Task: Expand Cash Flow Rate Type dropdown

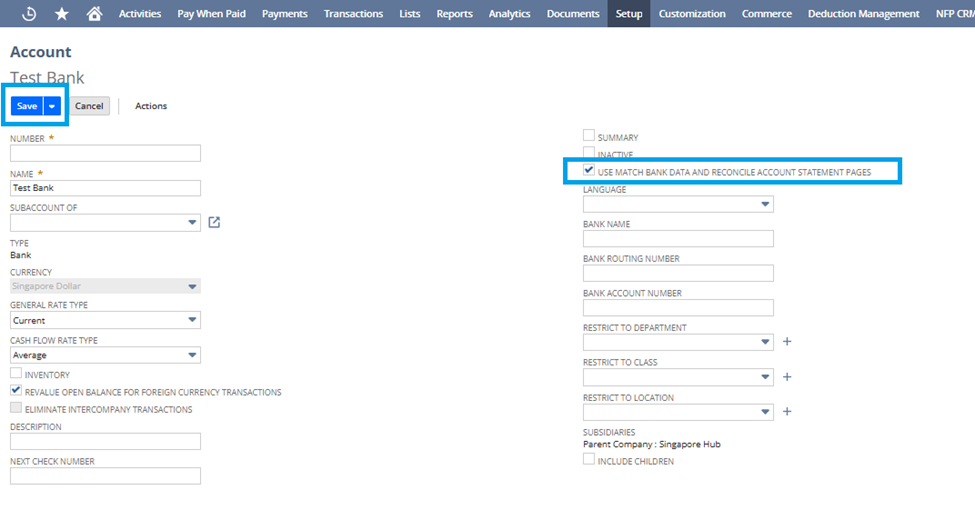Action: (192, 355)
